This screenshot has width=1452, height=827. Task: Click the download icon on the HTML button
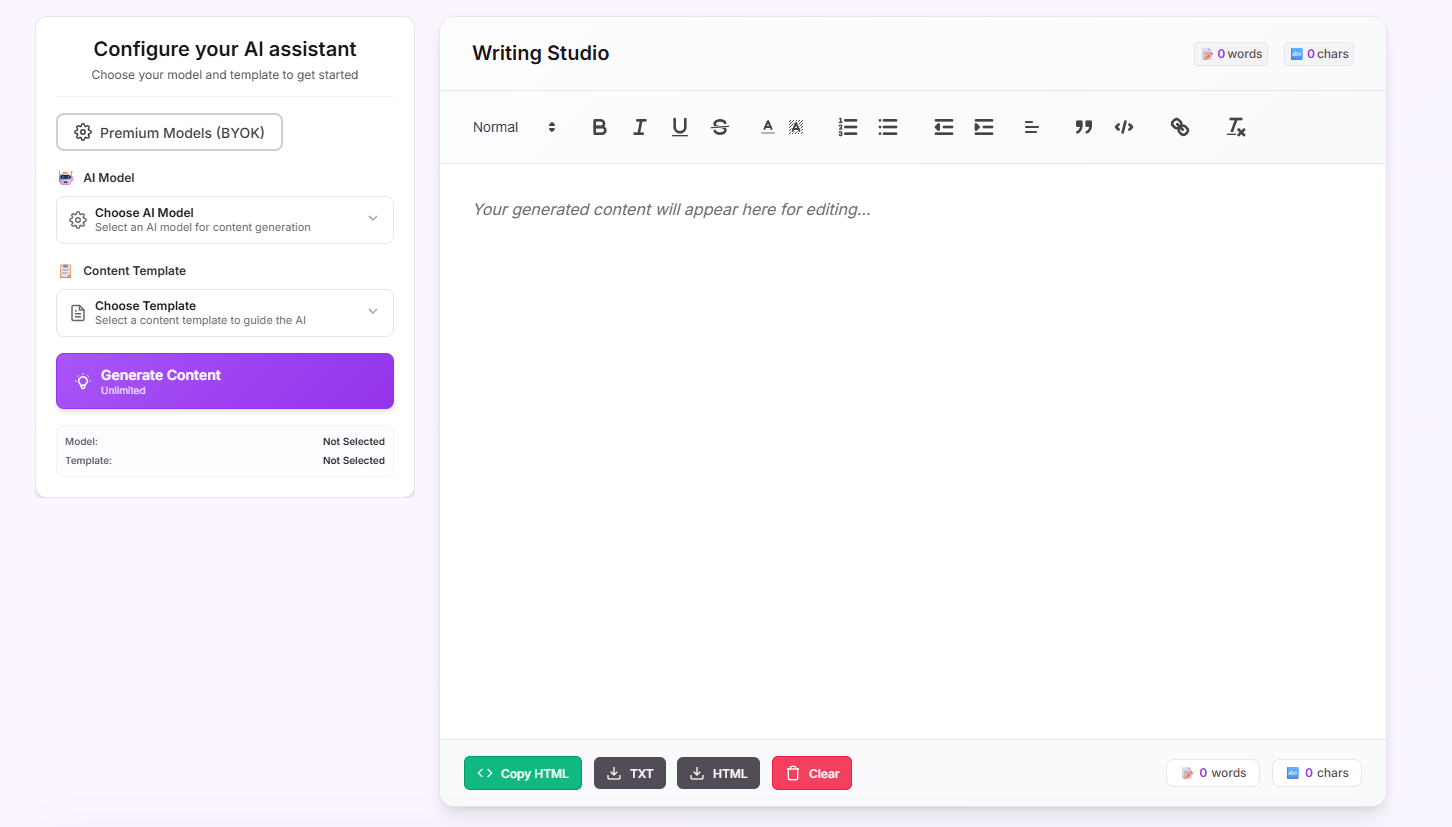697,773
